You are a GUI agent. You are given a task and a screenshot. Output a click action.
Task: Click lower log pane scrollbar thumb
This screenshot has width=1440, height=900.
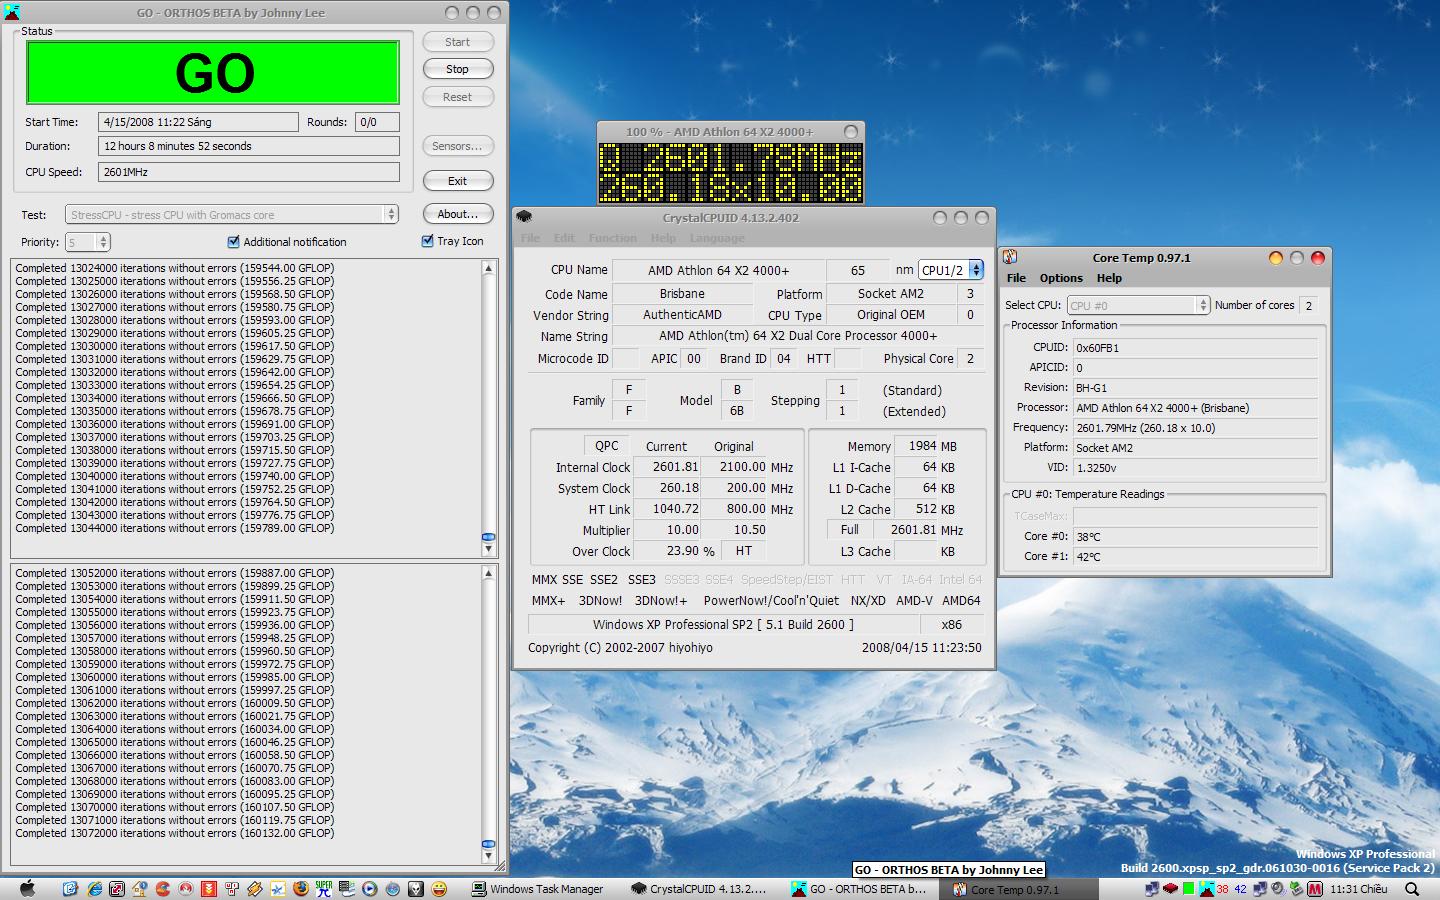point(488,843)
